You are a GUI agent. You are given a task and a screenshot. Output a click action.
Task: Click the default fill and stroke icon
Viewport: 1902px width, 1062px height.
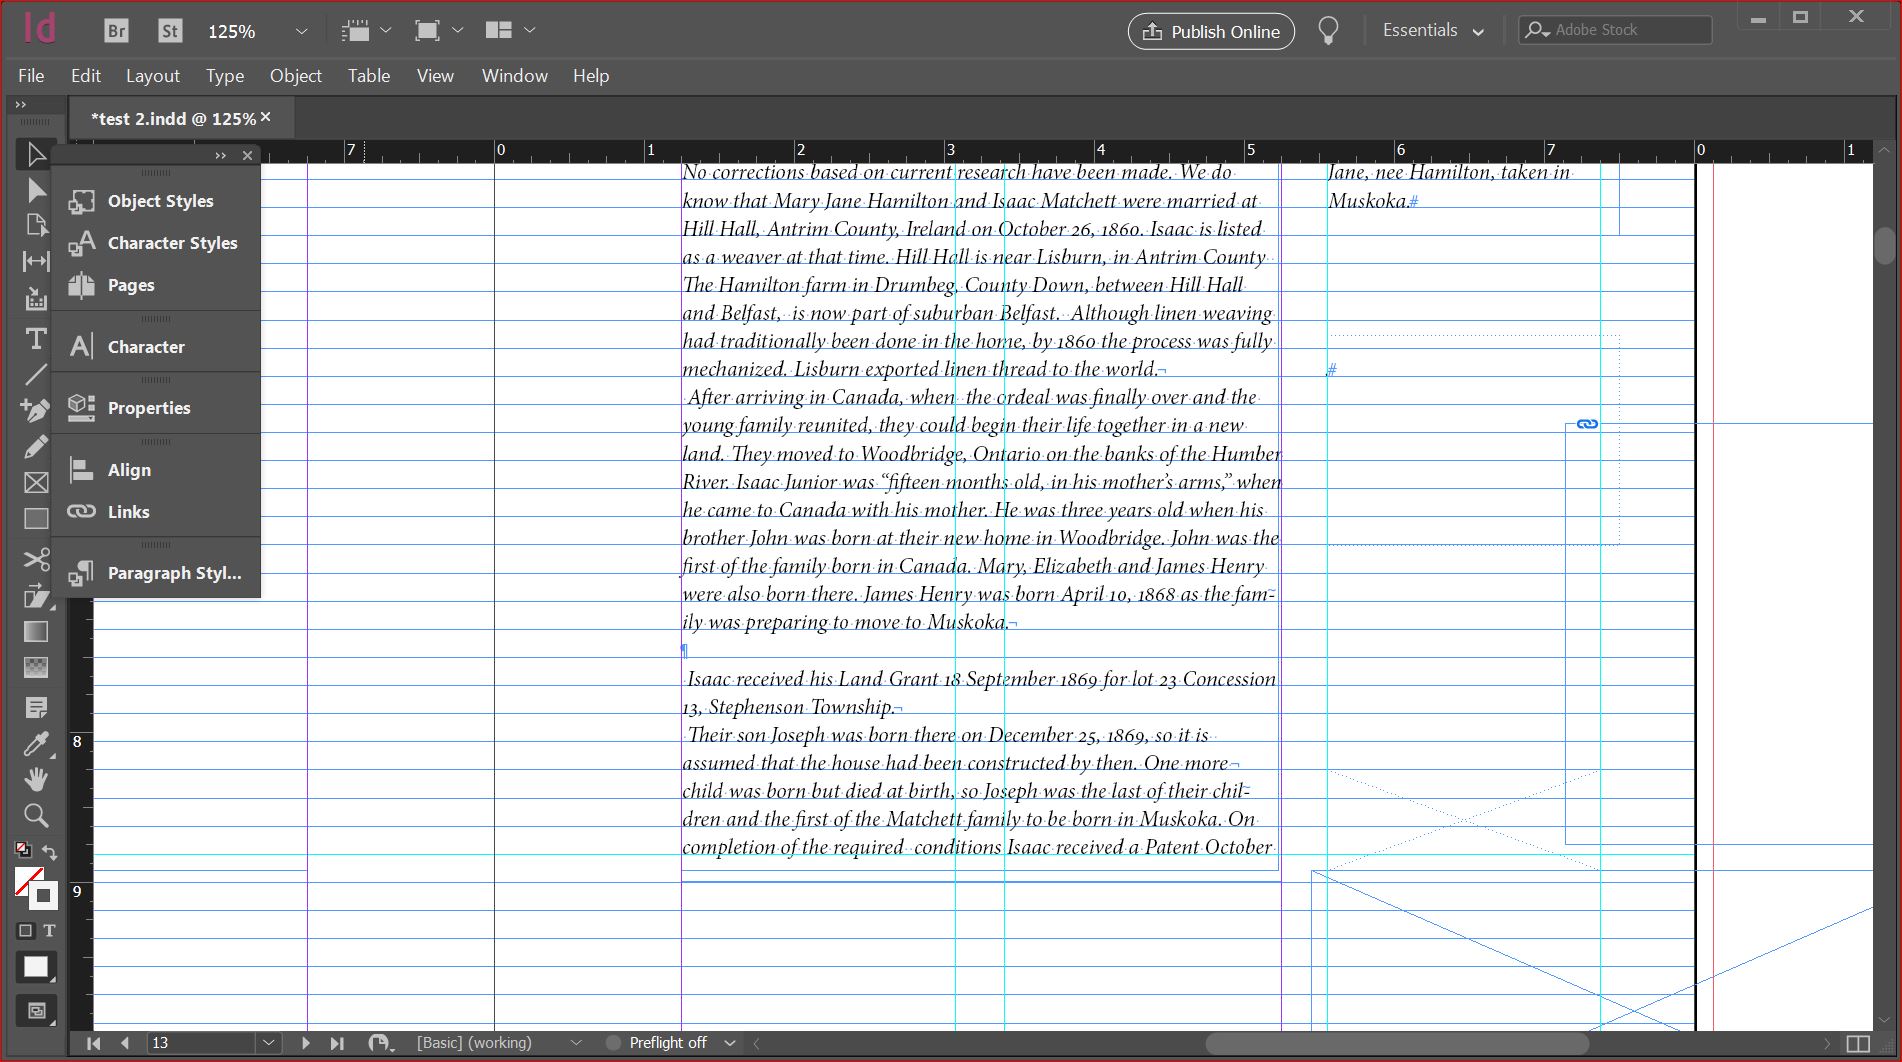tap(23, 850)
